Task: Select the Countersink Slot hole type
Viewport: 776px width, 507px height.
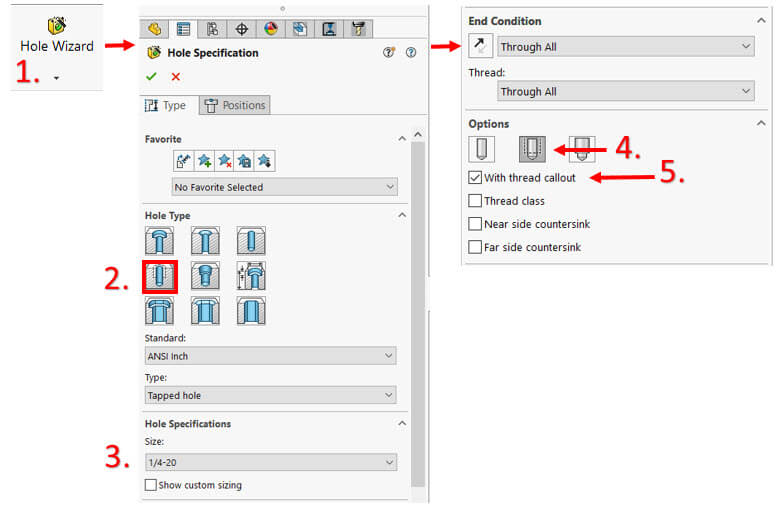Action: pyautogui.click(x=205, y=311)
